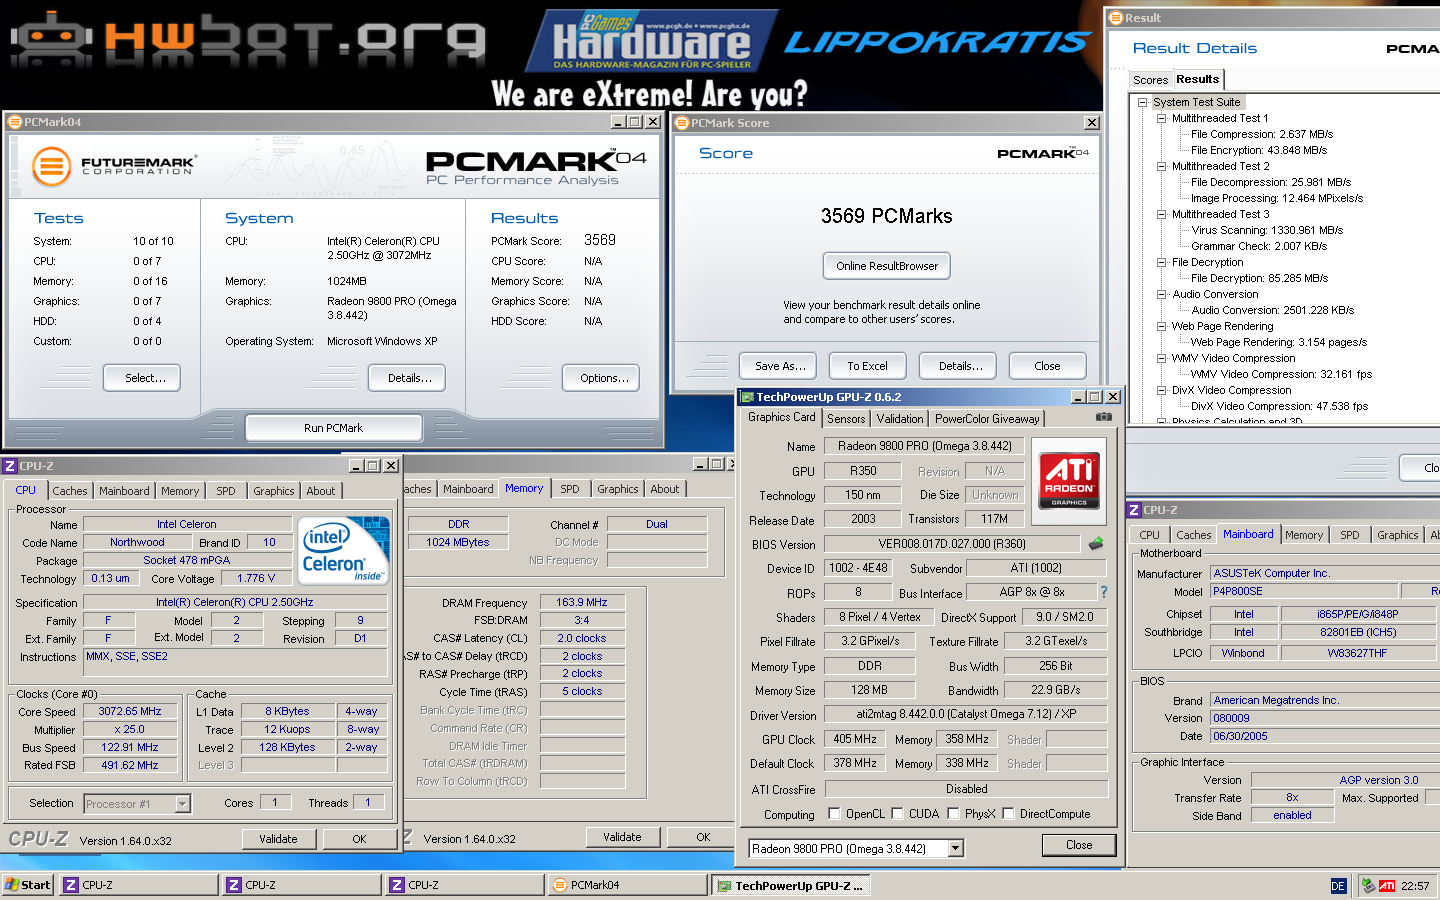Click the DE language indicator in the taskbar

(x=1338, y=886)
